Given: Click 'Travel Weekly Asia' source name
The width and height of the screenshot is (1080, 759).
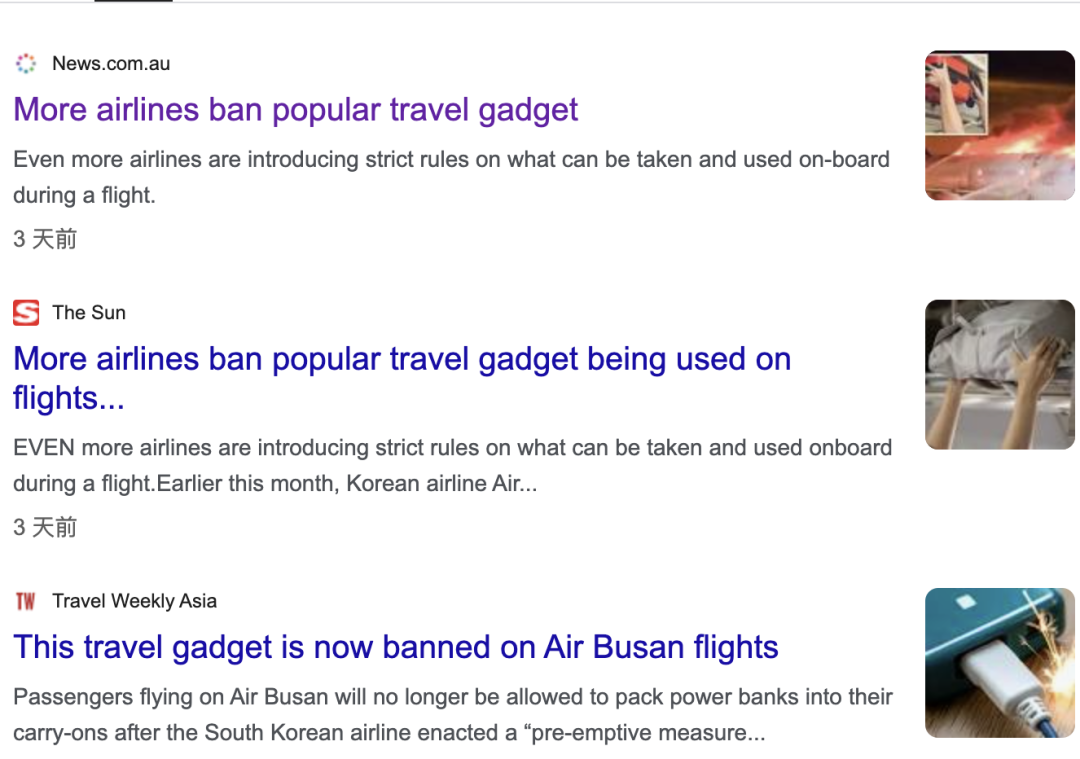Looking at the screenshot, I should [x=134, y=601].
